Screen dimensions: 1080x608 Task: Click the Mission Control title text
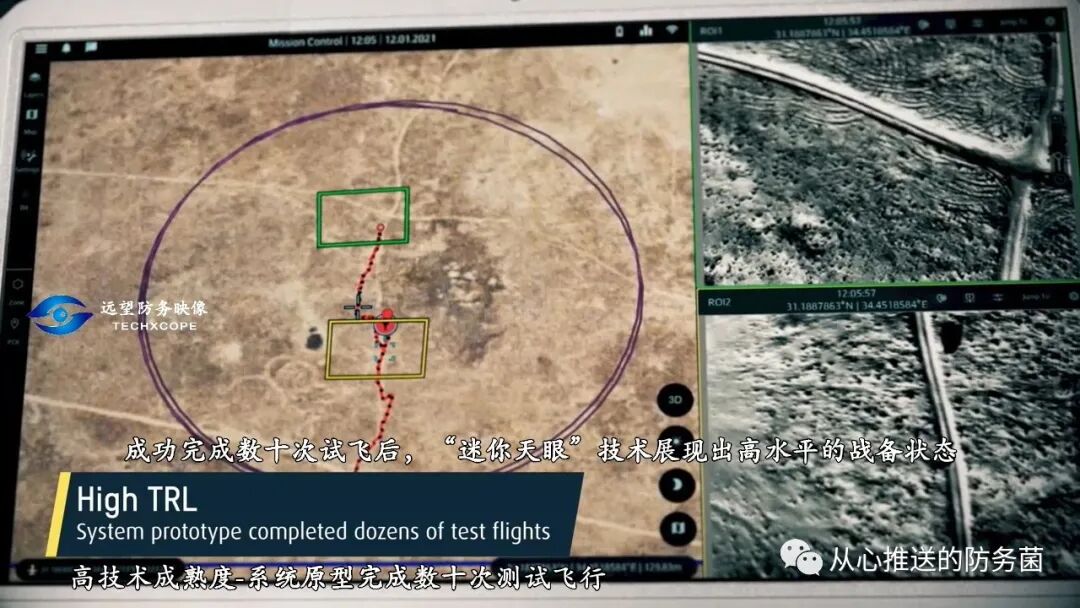(x=304, y=41)
